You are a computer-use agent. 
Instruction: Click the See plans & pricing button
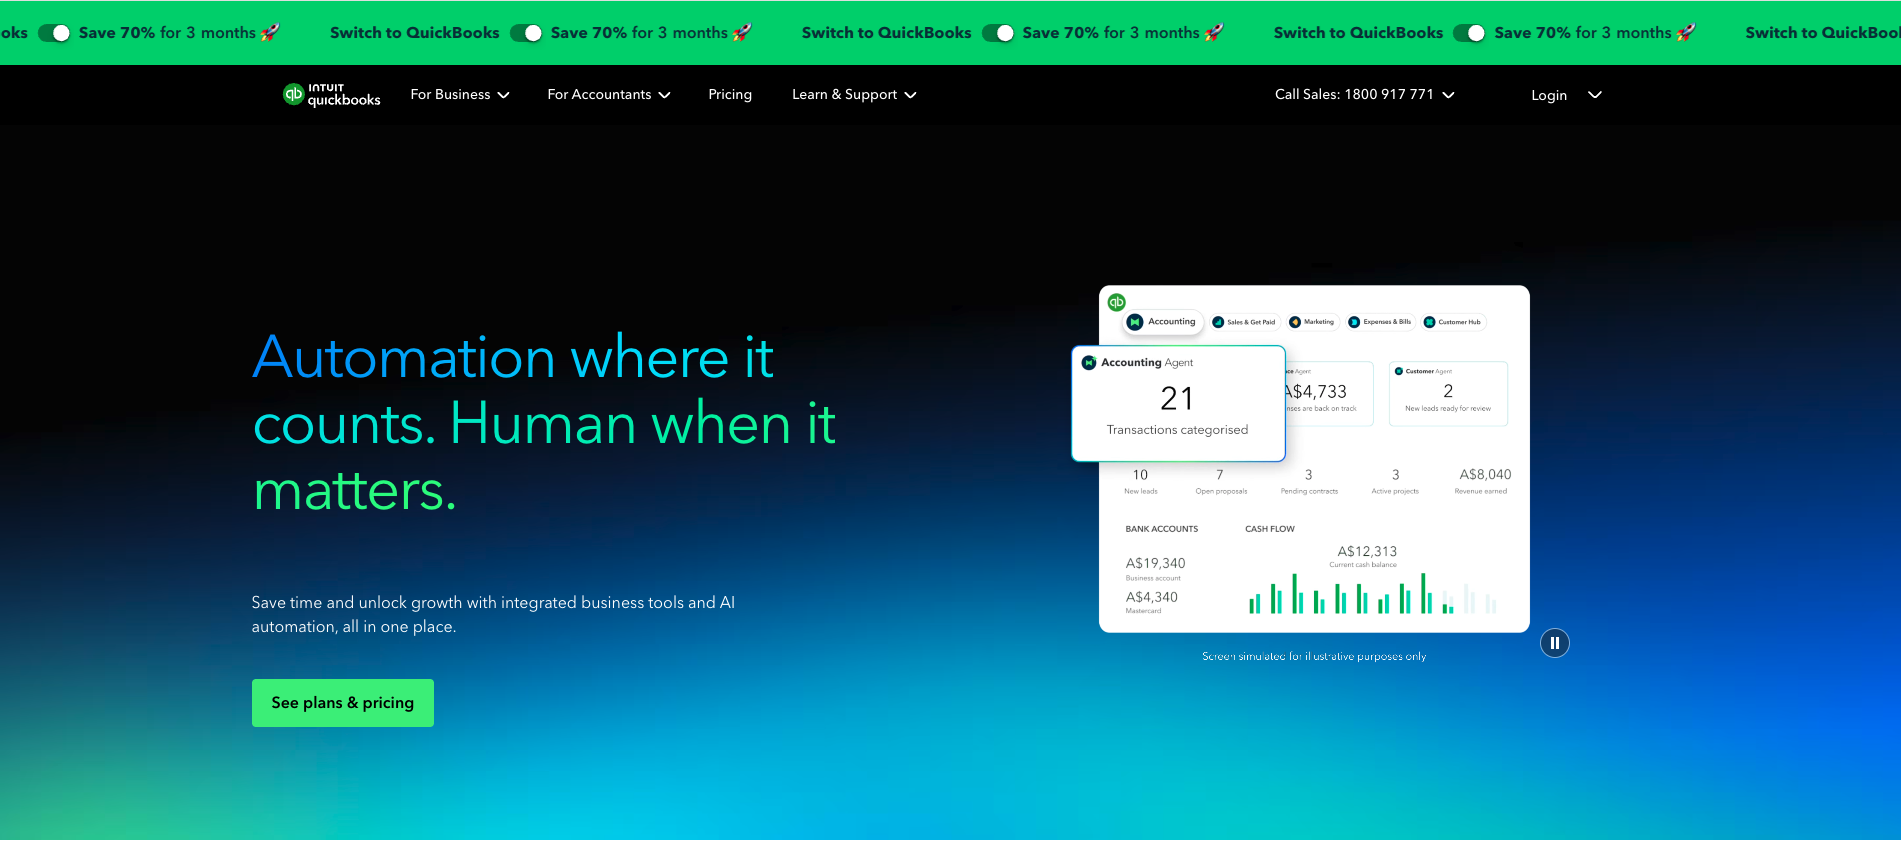(343, 703)
